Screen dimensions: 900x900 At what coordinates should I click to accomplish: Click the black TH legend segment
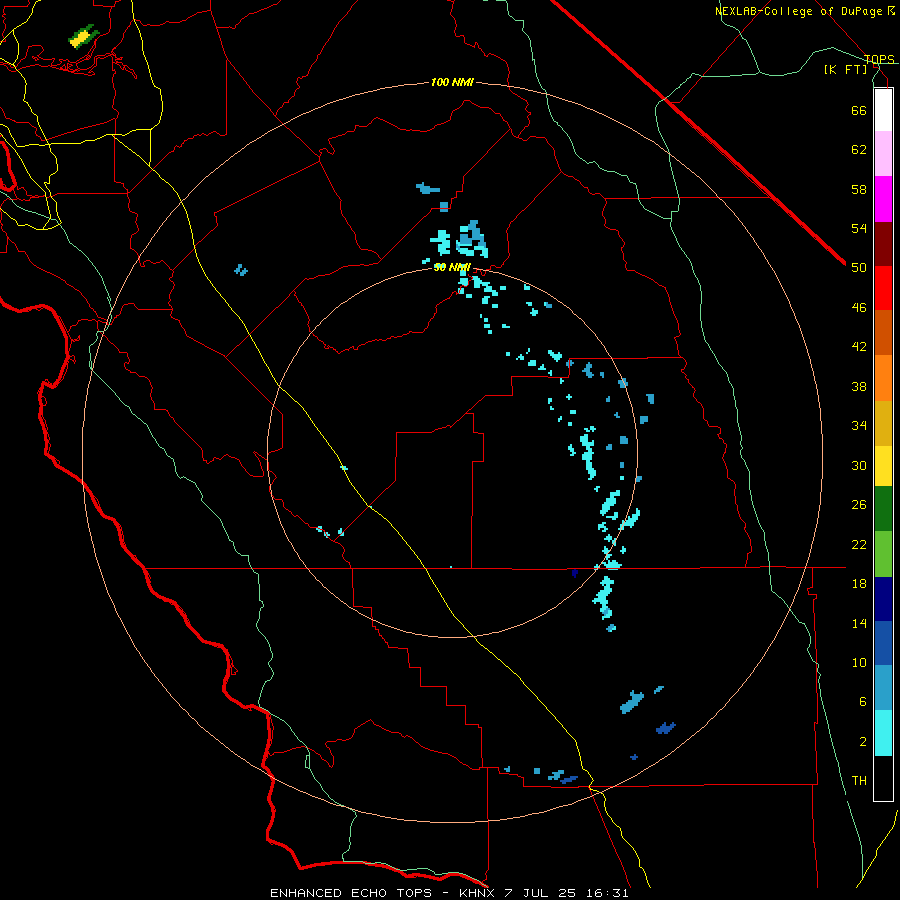[x=883, y=778]
